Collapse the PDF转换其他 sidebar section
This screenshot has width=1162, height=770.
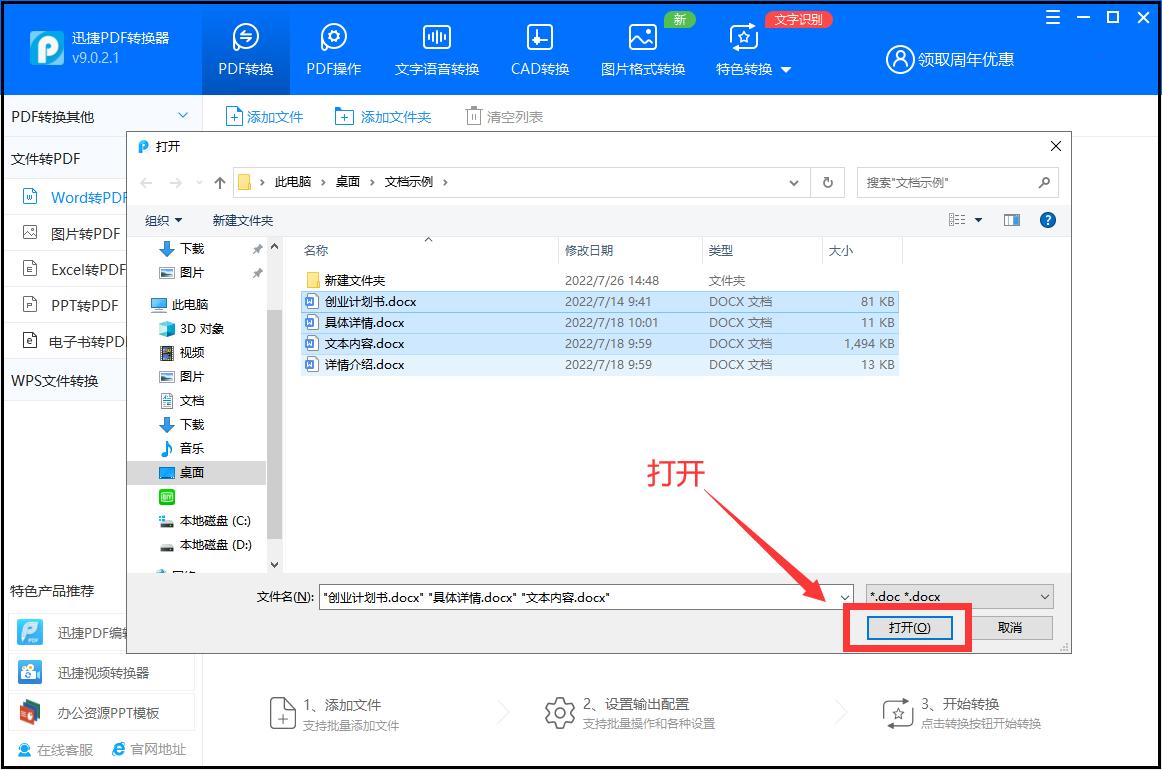pos(181,115)
